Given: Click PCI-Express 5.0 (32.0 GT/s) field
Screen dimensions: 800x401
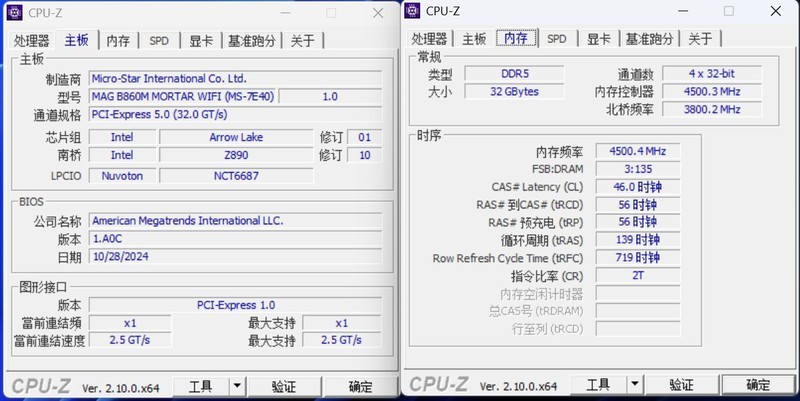Looking at the screenshot, I should click(235, 114).
